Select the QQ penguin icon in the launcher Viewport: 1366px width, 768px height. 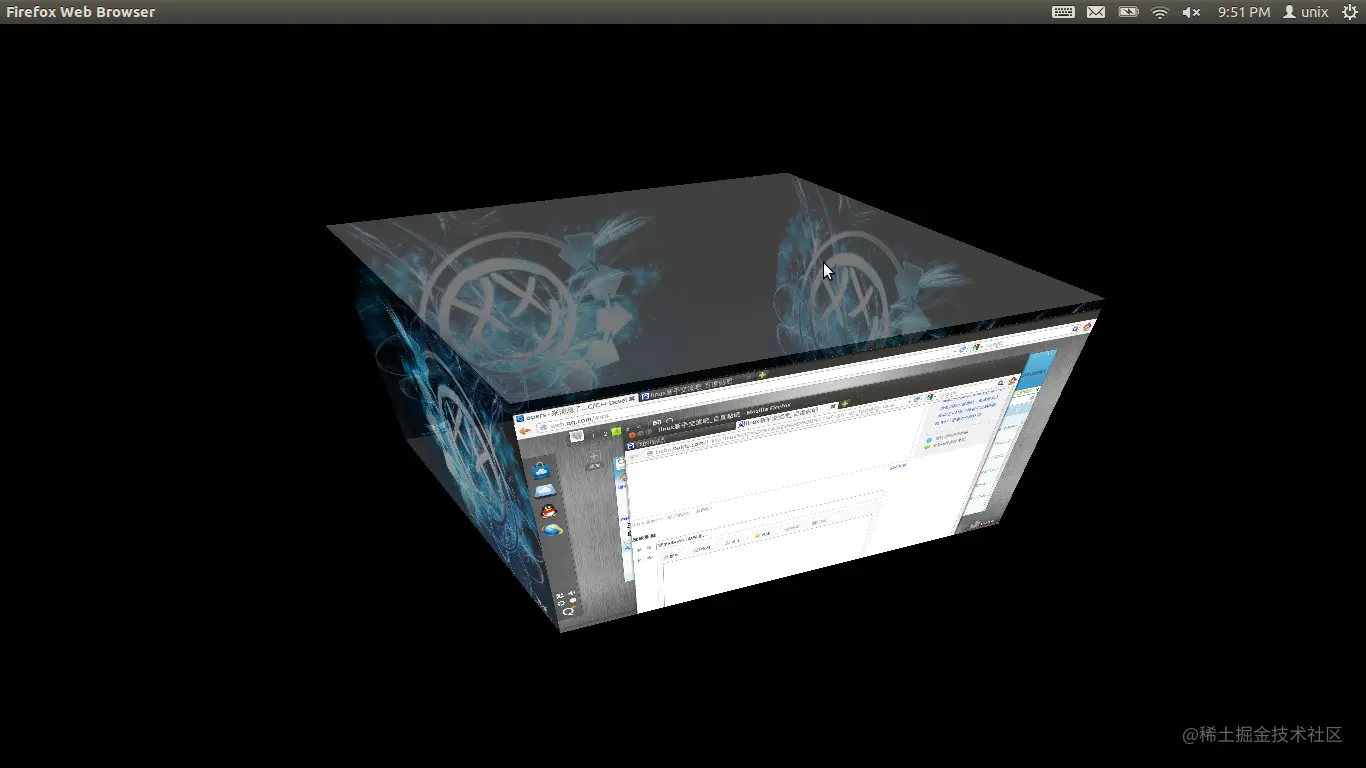pos(548,511)
